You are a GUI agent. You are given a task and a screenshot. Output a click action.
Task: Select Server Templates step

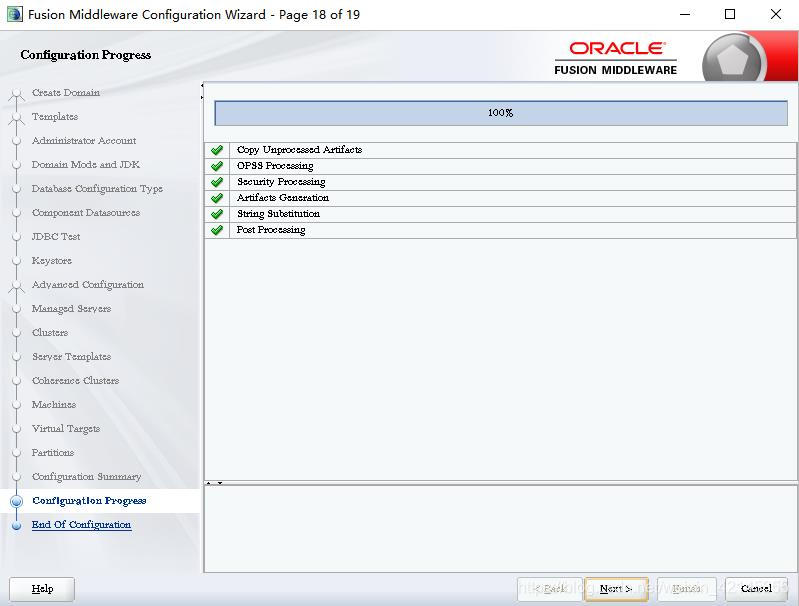click(71, 356)
